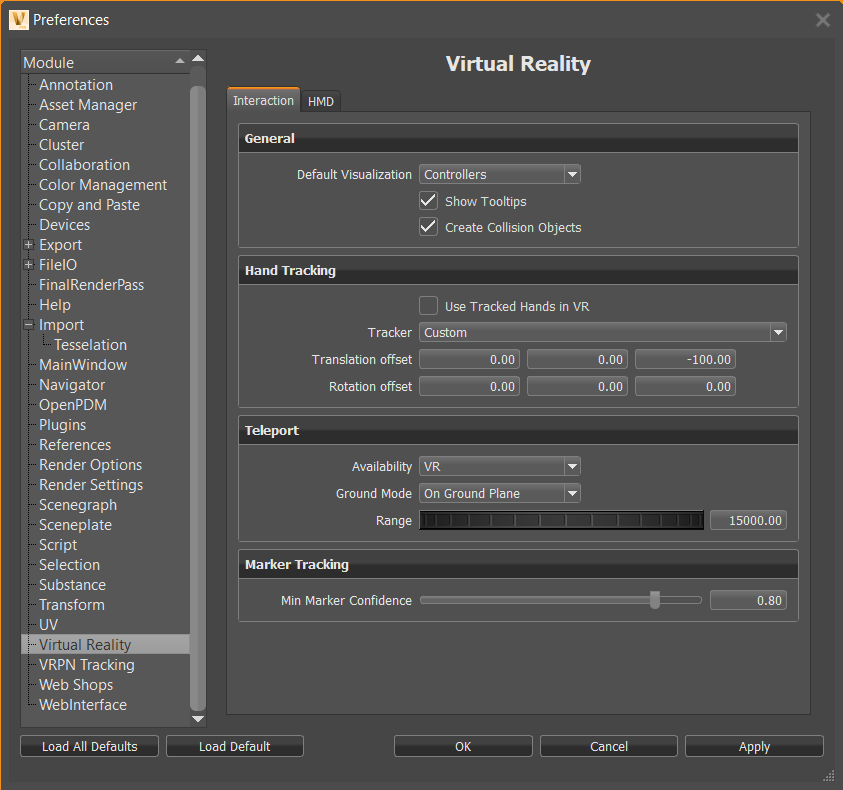Open the Tracker selection dropdown
Viewport: 843px width, 790px height.
coord(776,332)
